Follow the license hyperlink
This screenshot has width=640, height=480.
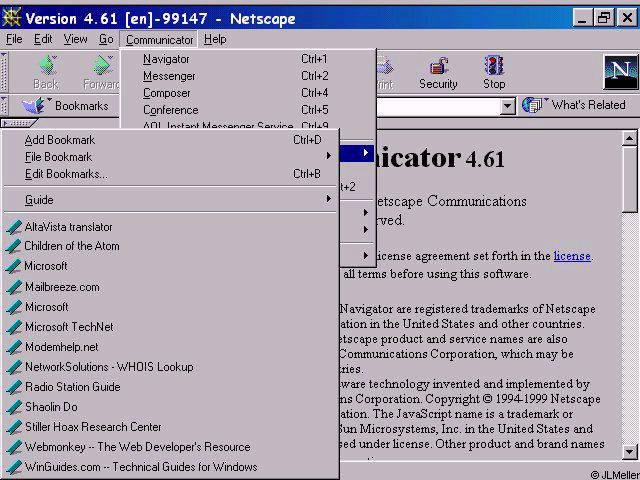(x=572, y=256)
